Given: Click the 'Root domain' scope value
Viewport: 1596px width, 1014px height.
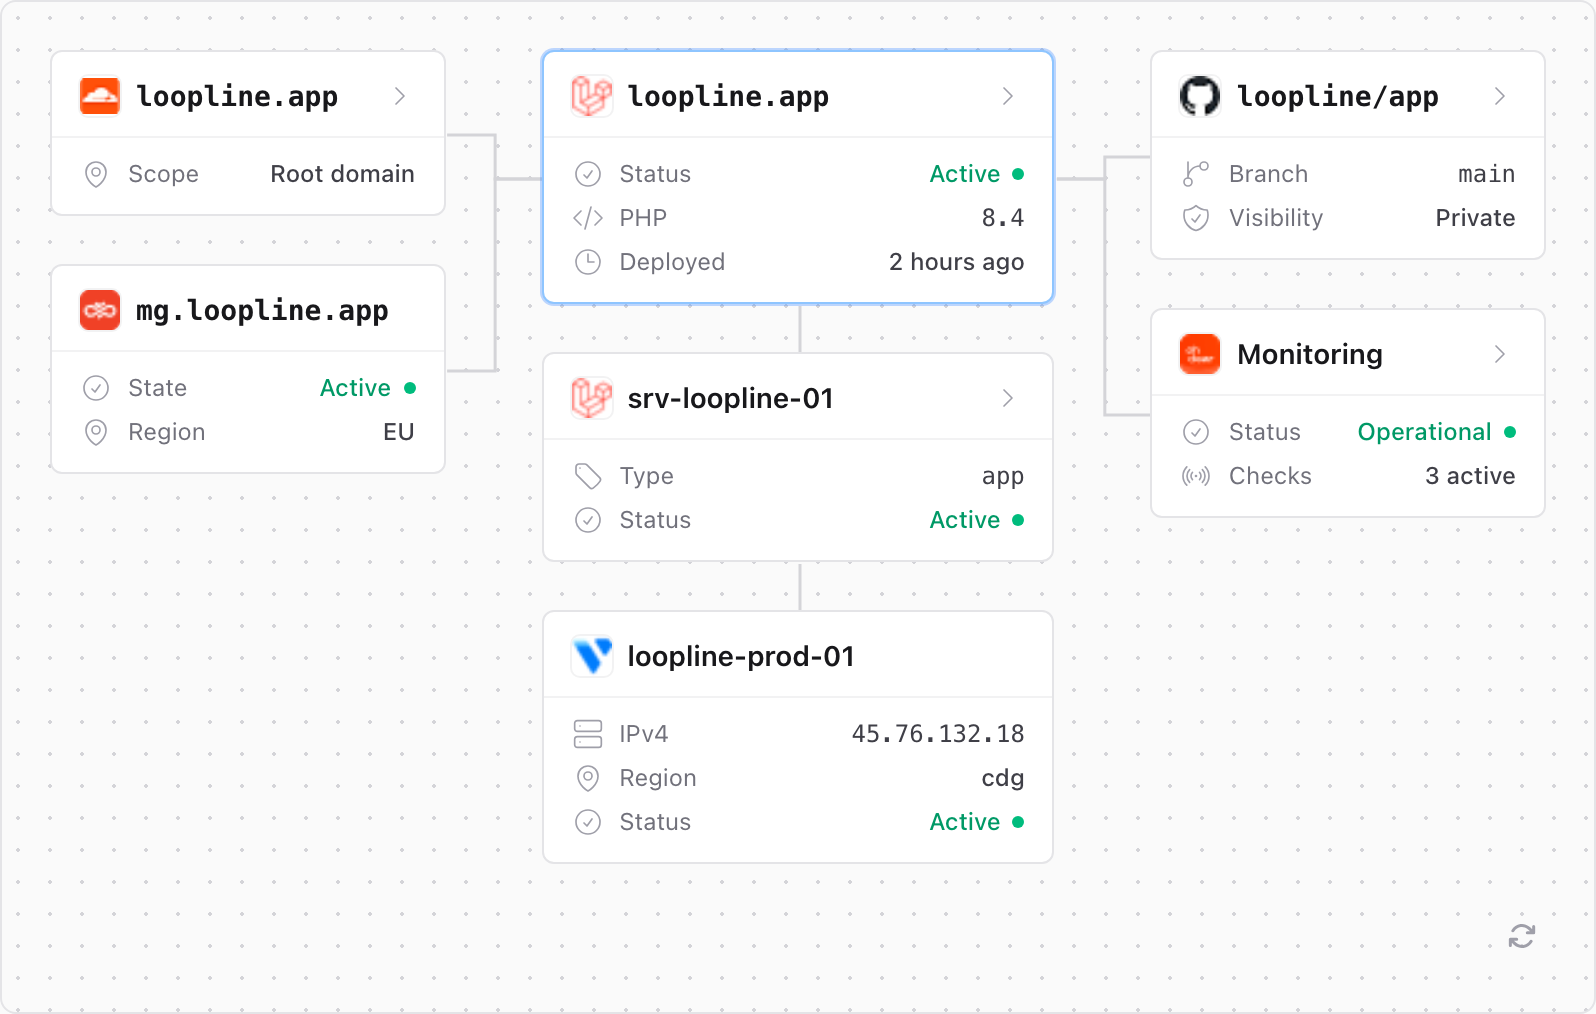Looking at the screenshot, I should [x=342, y=174].
